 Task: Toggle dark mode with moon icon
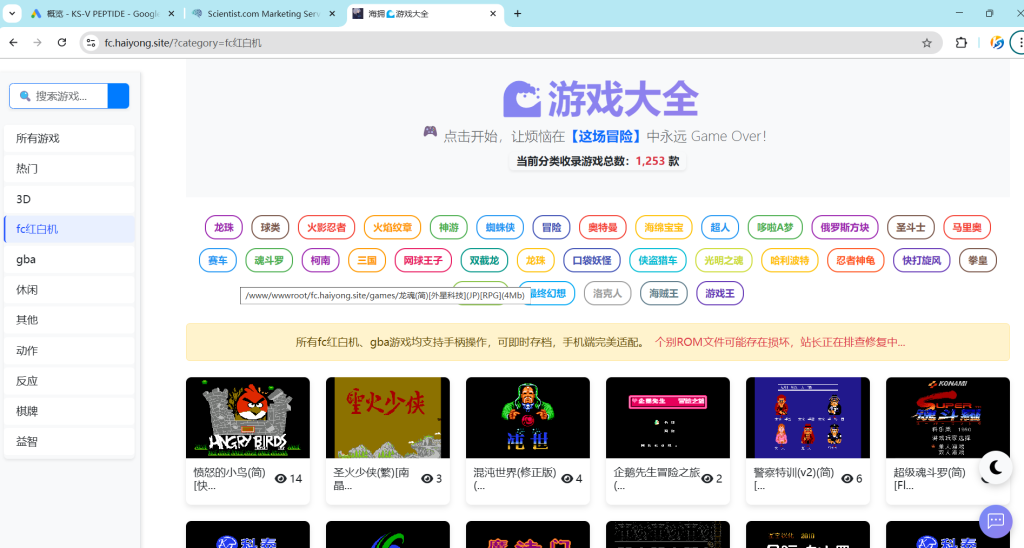995,467
